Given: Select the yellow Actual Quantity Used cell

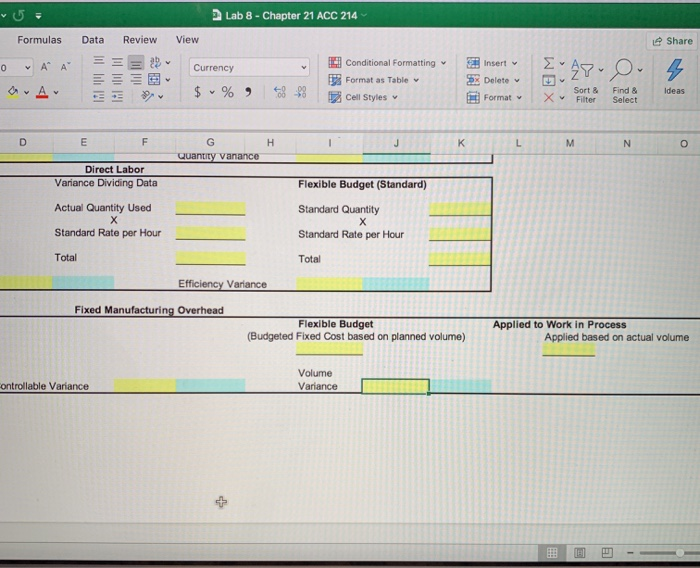Looking at the screenshot, I should 210,208.
